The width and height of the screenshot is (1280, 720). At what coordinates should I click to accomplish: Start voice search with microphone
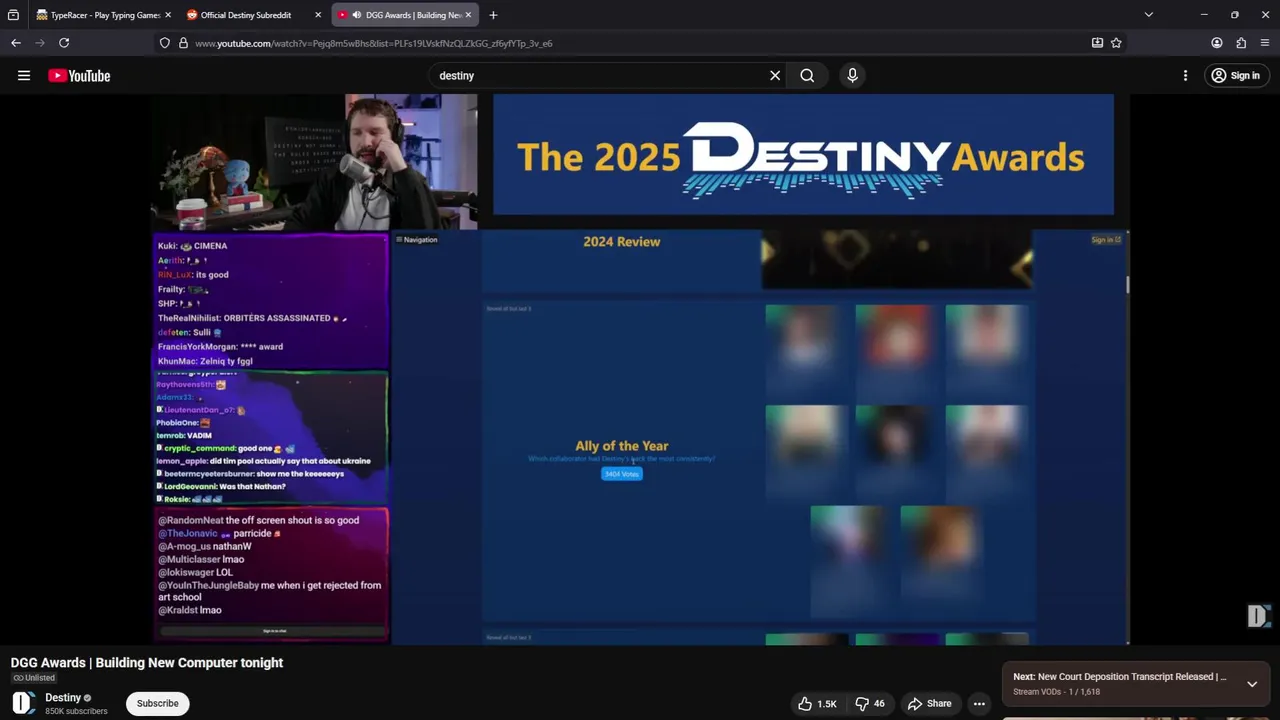pyautogui.click(x=852, y=75)
